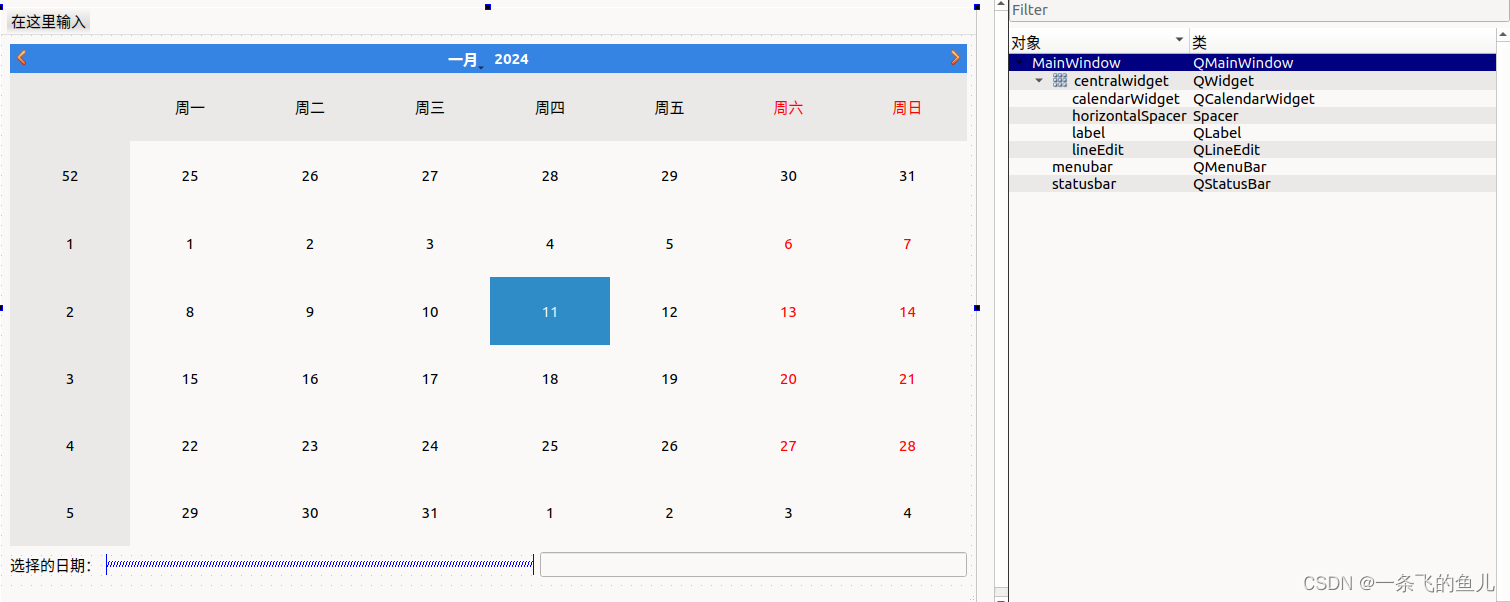Select date 10 in the calendar
1510x602 pixels.
pos(430,312)
